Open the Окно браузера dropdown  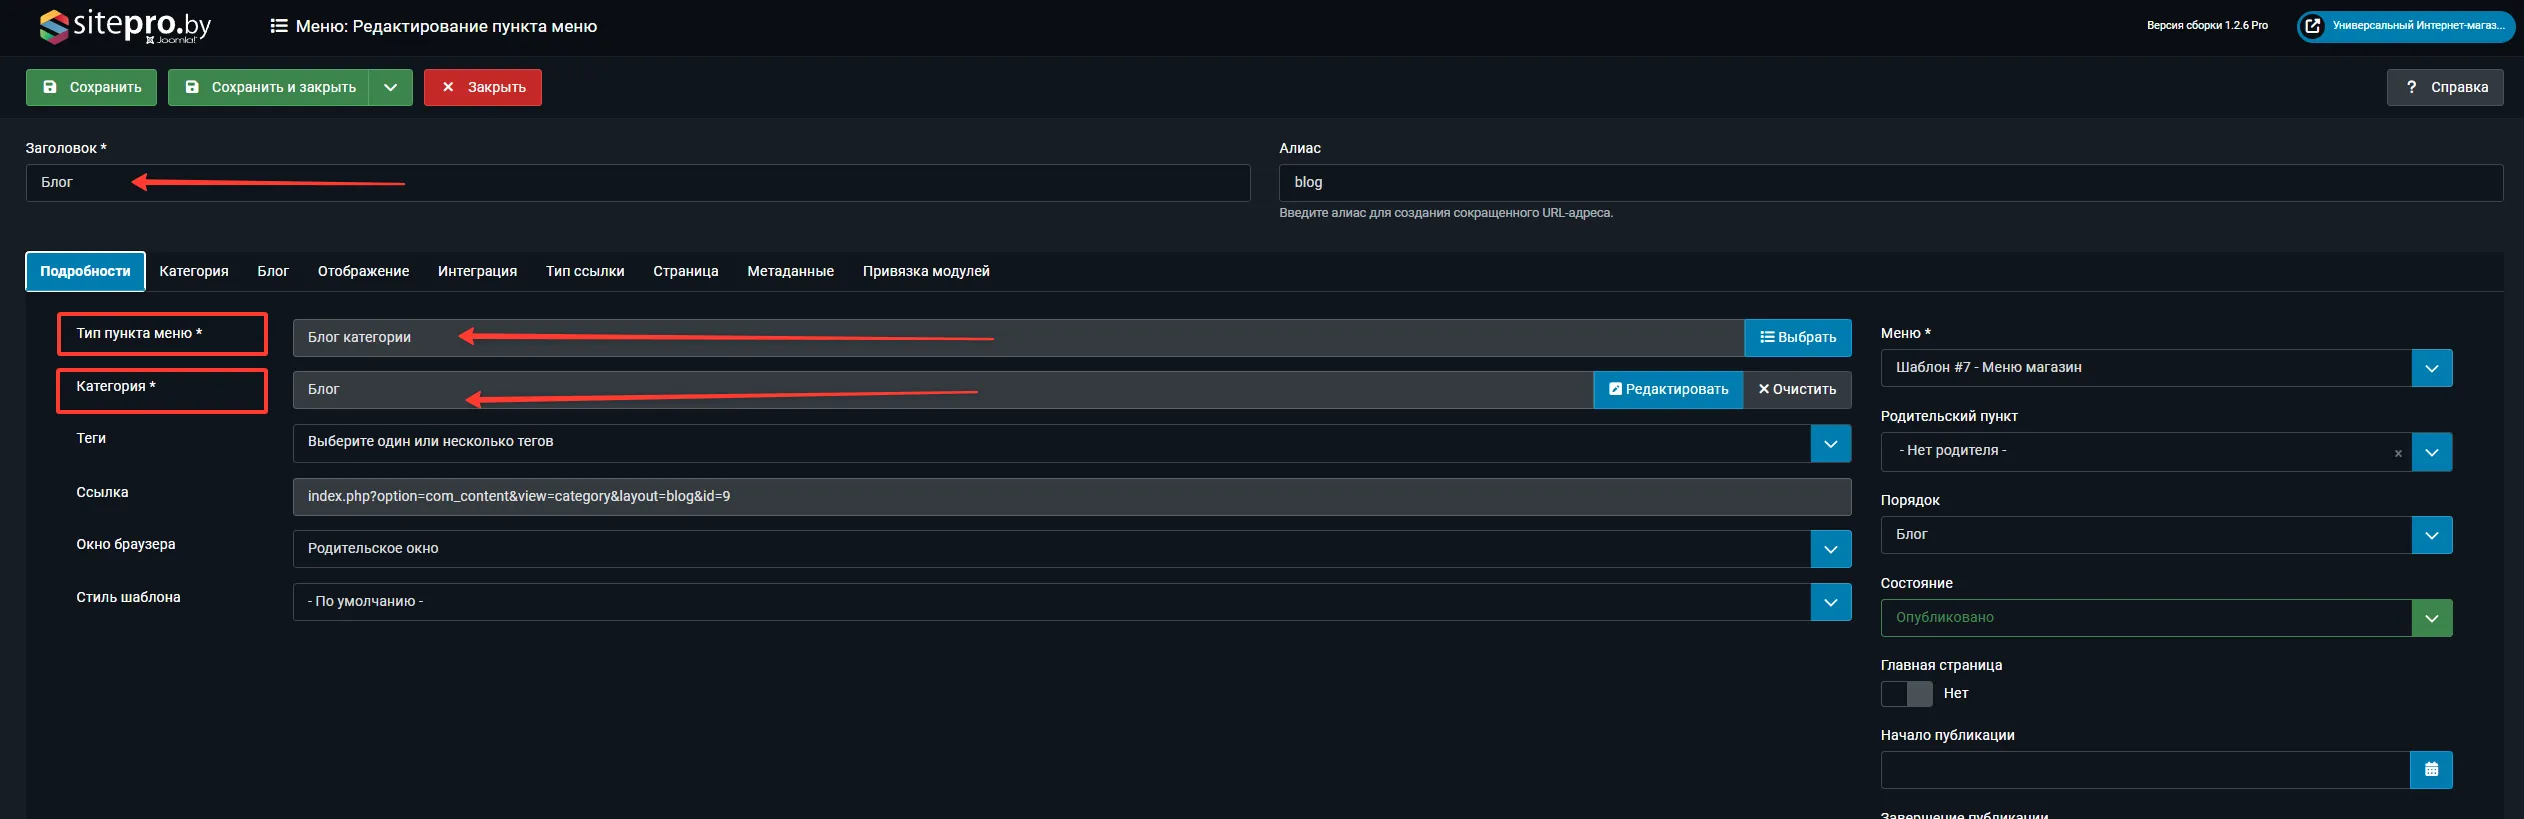1830,549
